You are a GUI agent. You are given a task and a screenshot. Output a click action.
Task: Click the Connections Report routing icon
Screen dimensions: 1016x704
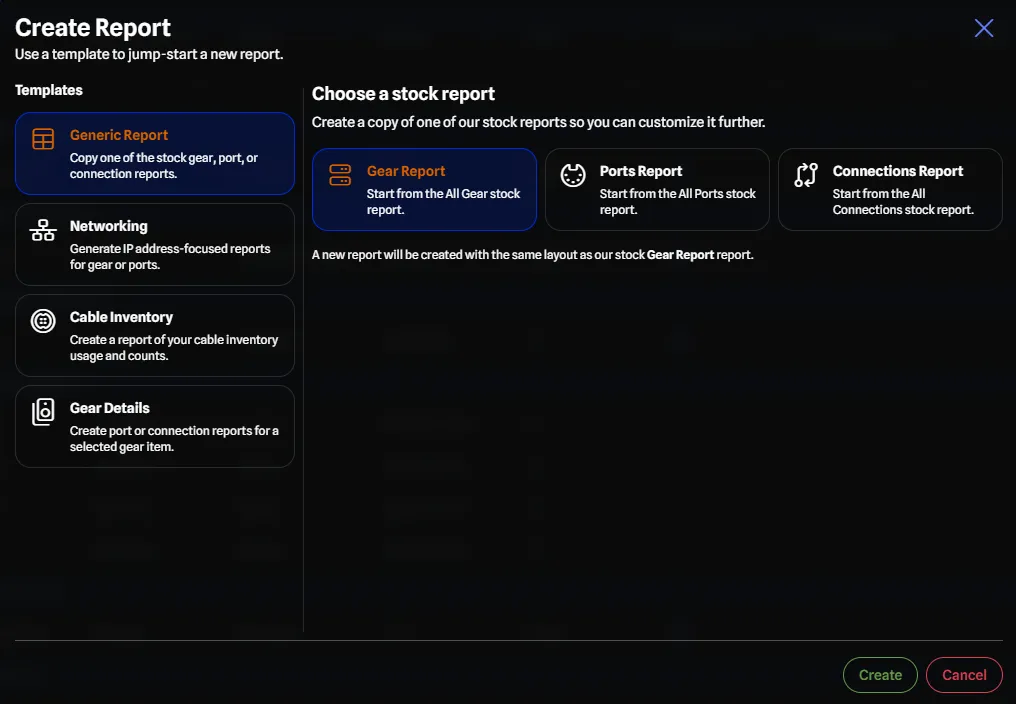(x=806, y=175)
